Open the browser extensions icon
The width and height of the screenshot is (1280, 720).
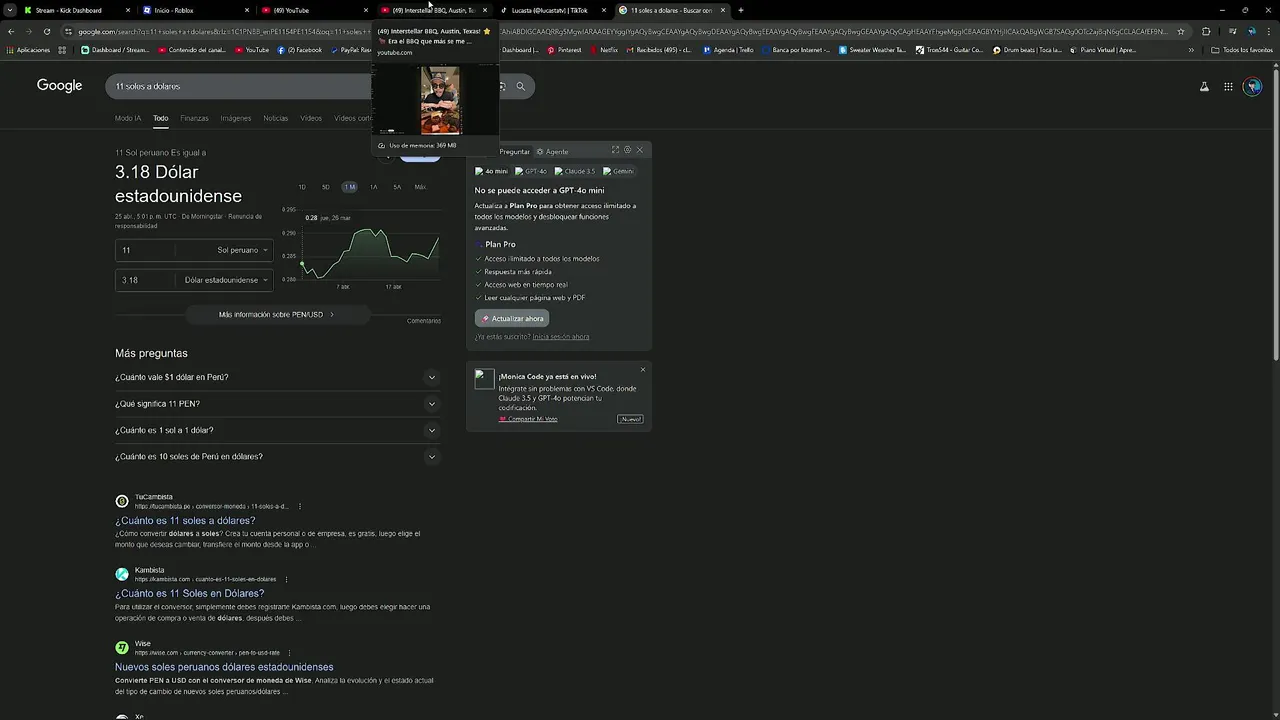(1205, 32)
